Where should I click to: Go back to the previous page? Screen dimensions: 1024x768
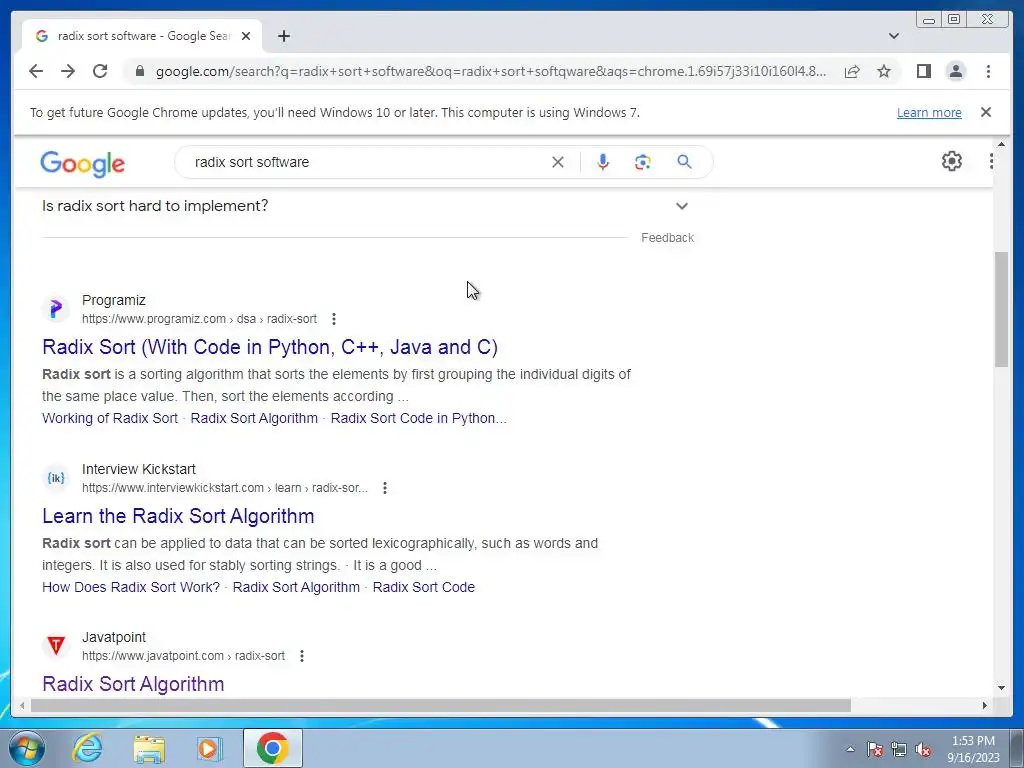[36, 71]
